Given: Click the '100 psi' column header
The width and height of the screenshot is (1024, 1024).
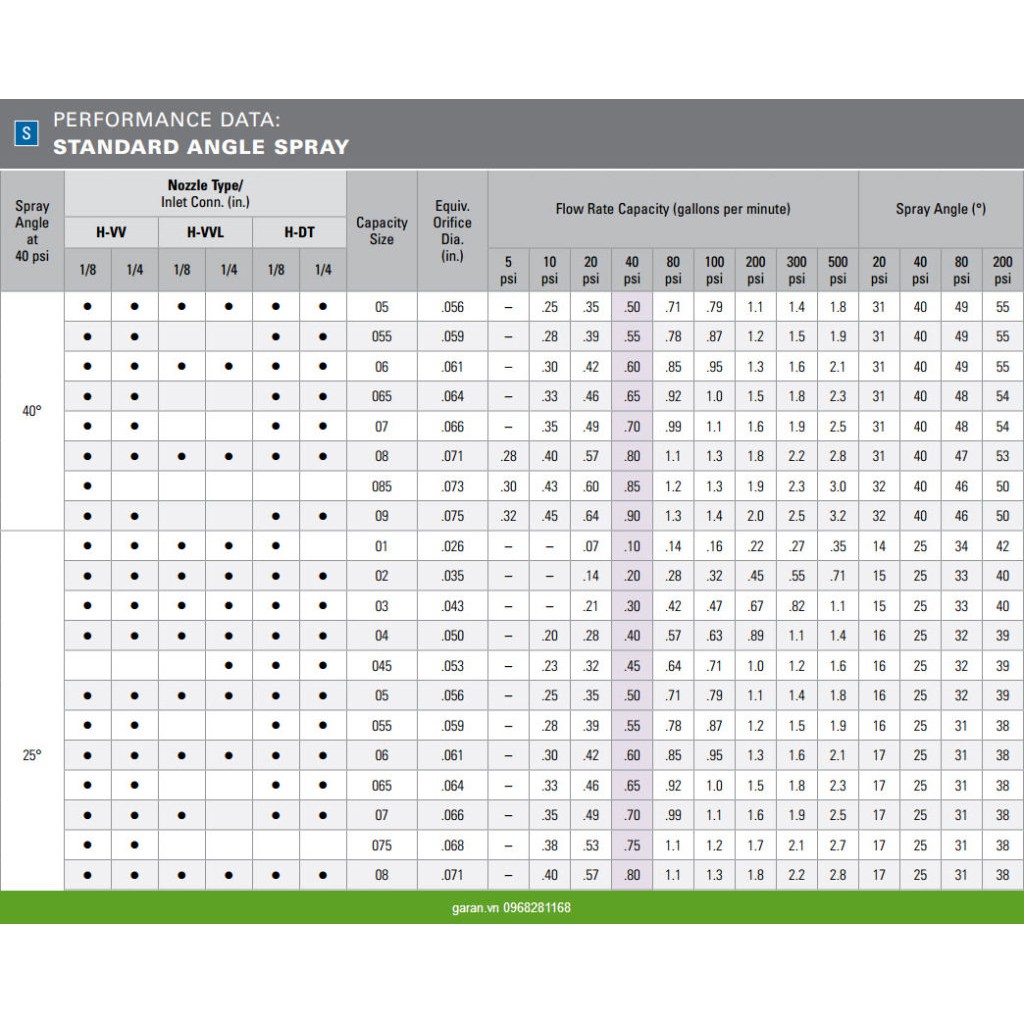Looking at the screenshot, I should pyautogui.click(x=714, y=270).
